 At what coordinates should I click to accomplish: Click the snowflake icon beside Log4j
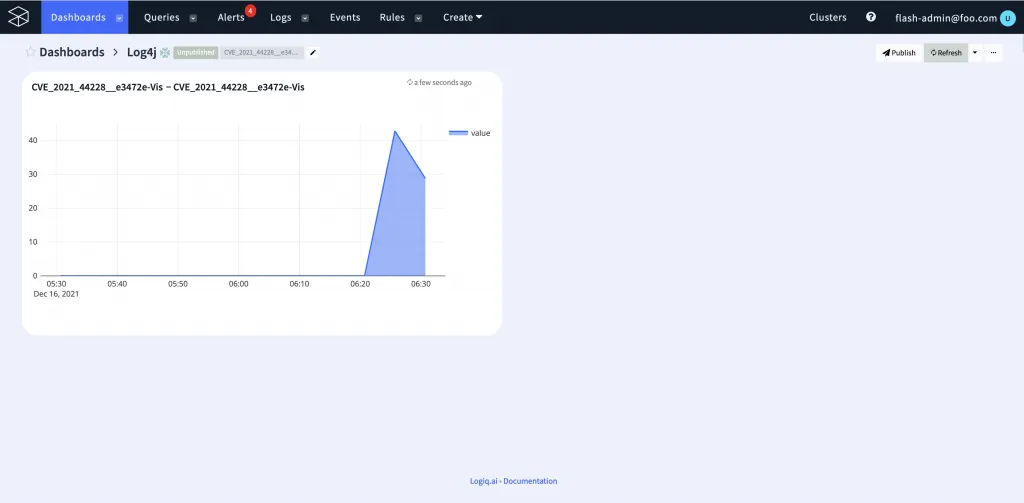pyautogui.click(x=165, y=52)
